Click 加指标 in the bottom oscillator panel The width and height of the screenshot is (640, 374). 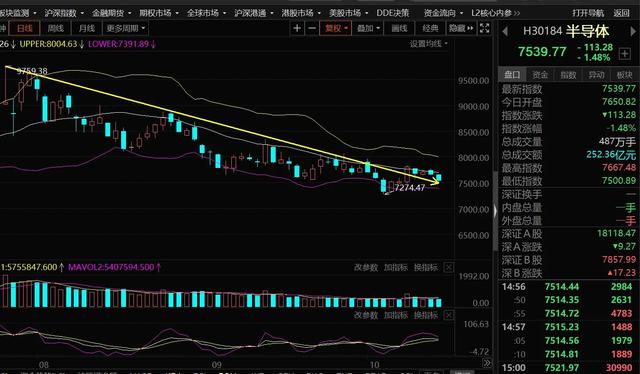(396, 315)
